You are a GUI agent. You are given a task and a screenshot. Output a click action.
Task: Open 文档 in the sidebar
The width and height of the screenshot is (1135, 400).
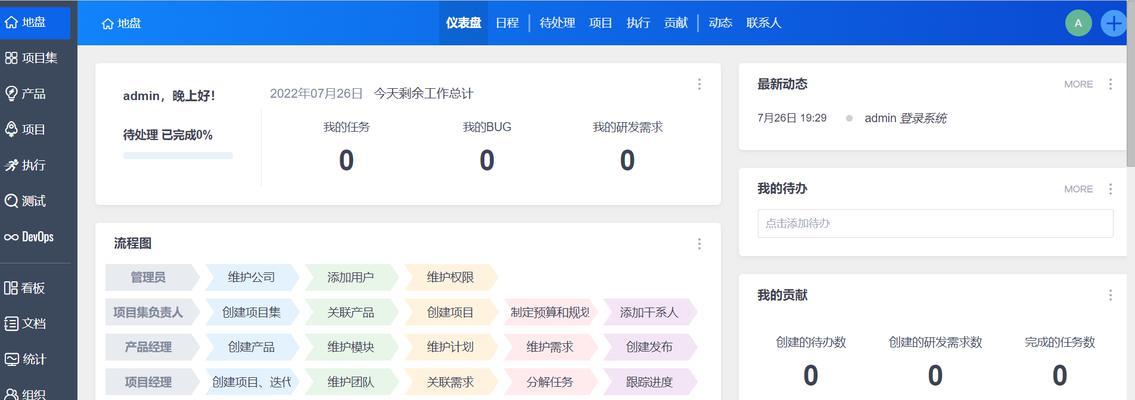tap(26, 323)
